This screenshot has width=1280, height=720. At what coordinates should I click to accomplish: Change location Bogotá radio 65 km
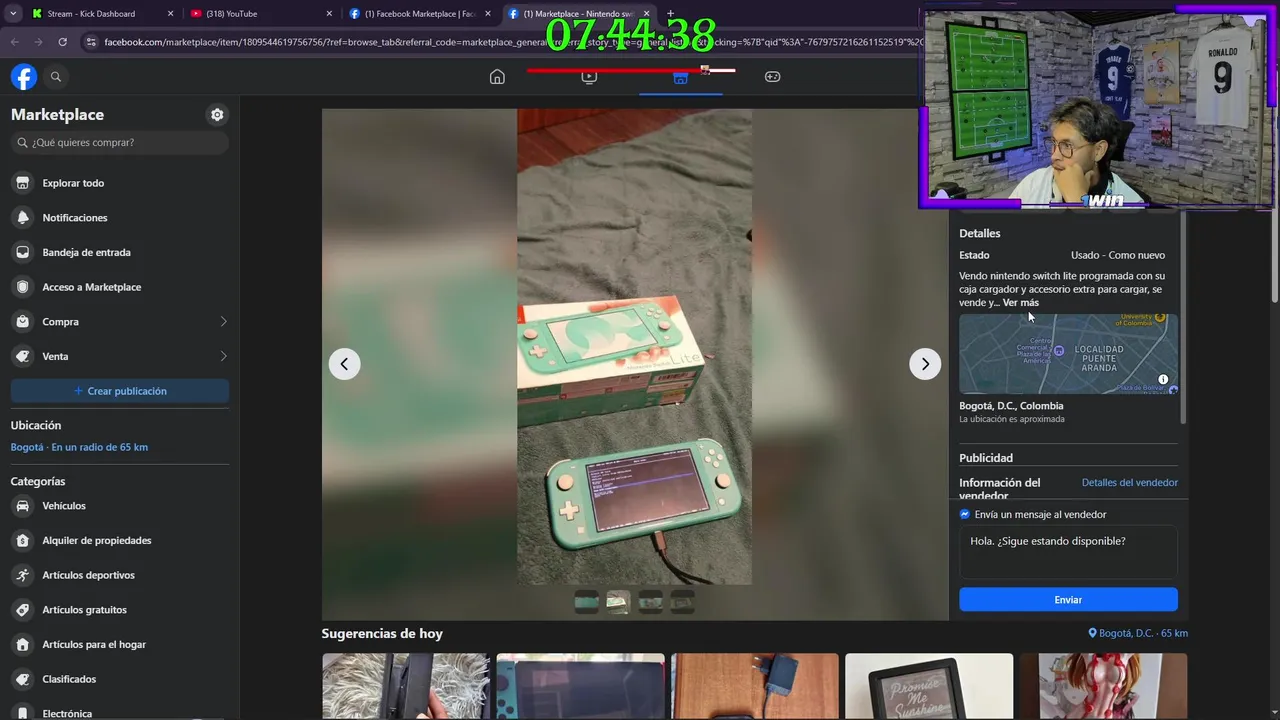79,447
